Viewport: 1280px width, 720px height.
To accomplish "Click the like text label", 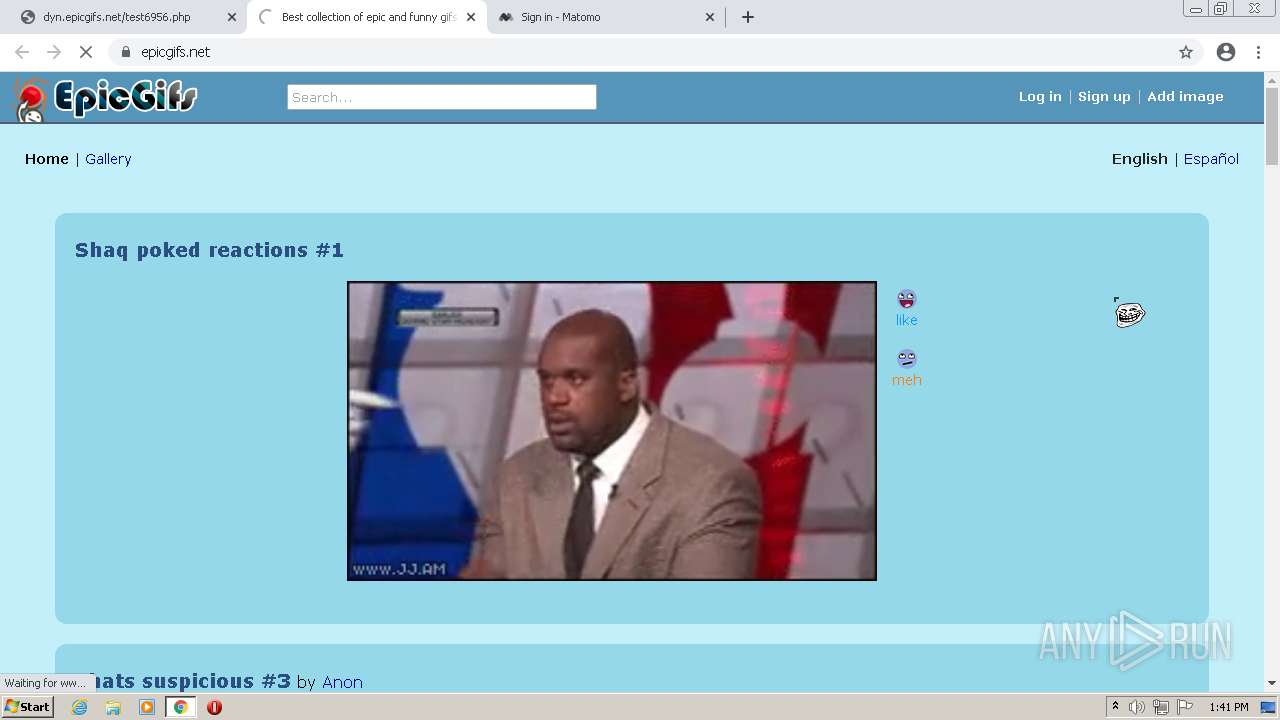I will click(x=906, y=320).
